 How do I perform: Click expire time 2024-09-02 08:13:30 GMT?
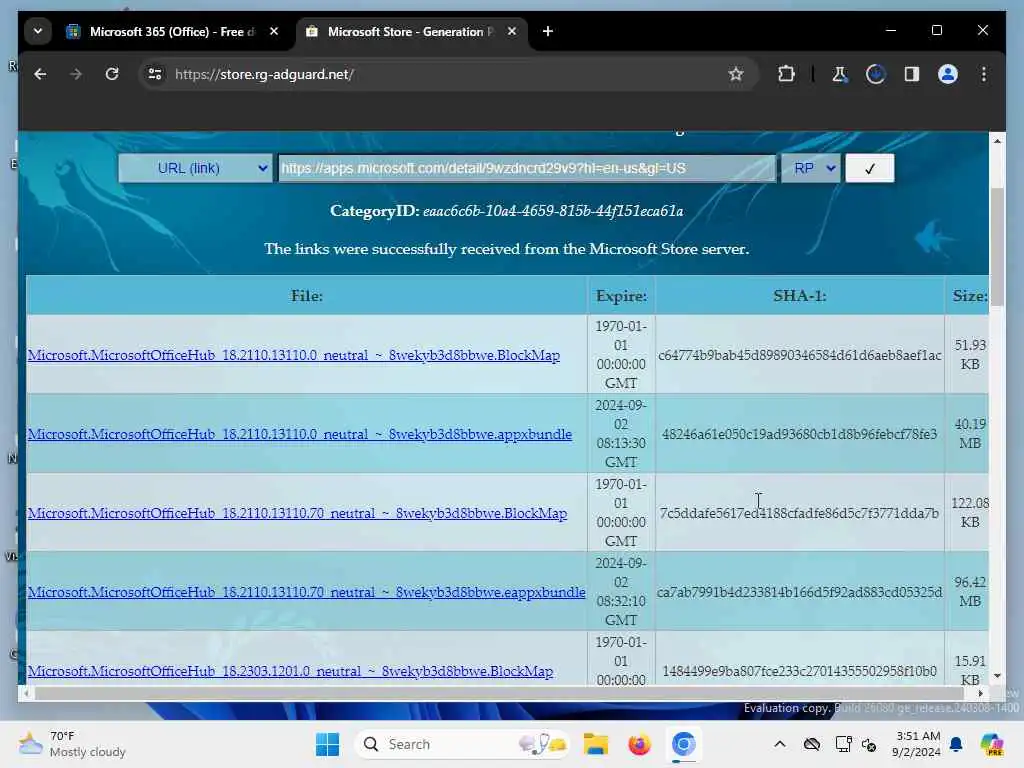(x=621, y=434)
